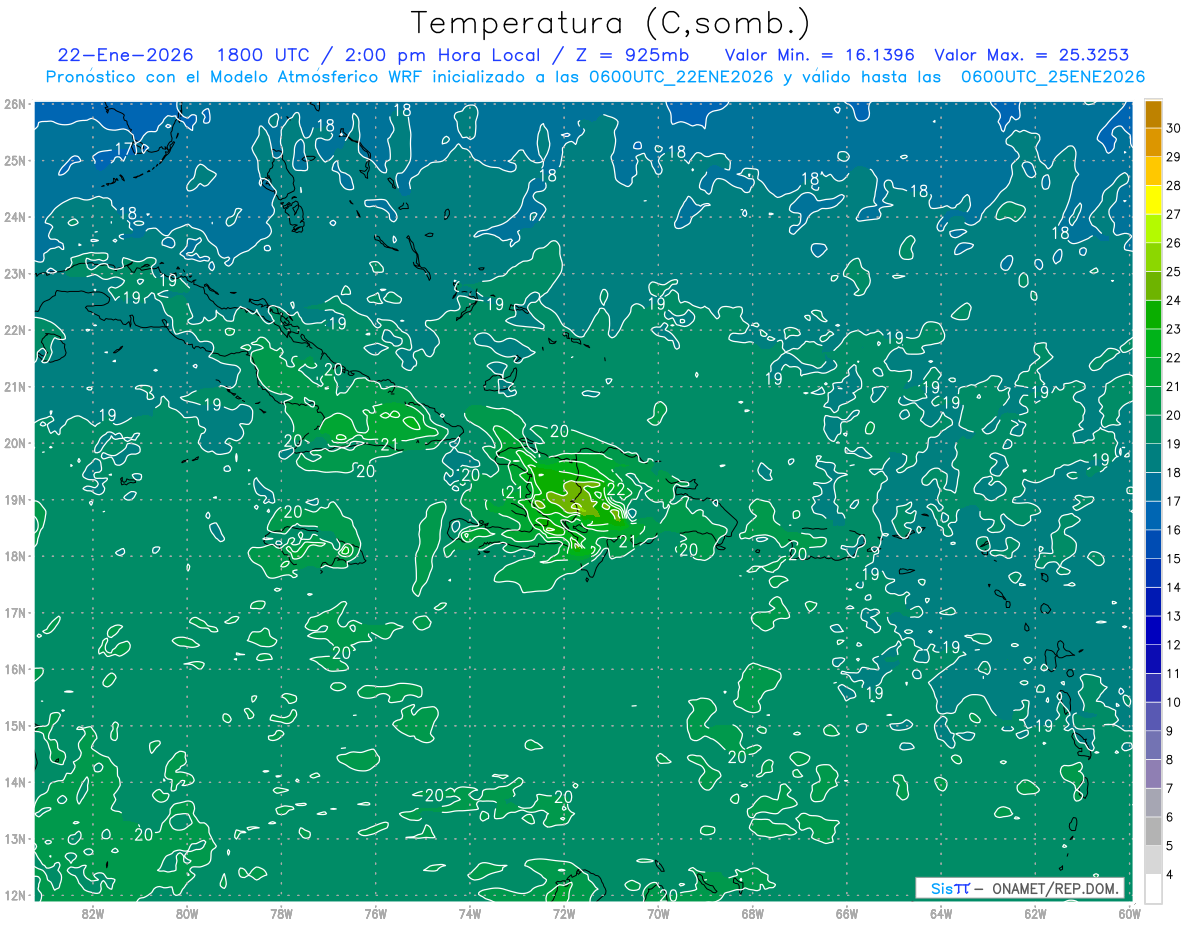Click the '17' contour label on the map

124,149
